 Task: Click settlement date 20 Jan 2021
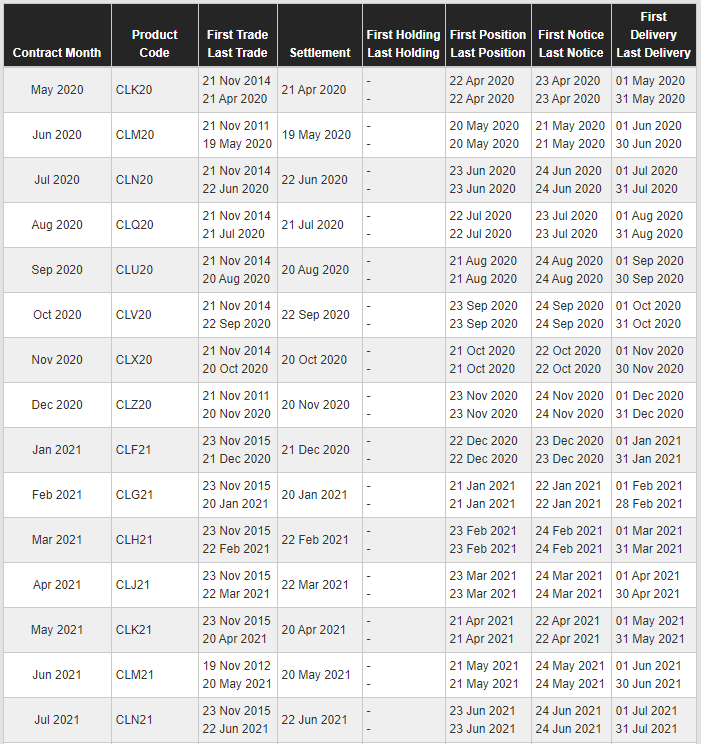pos(315,495)
